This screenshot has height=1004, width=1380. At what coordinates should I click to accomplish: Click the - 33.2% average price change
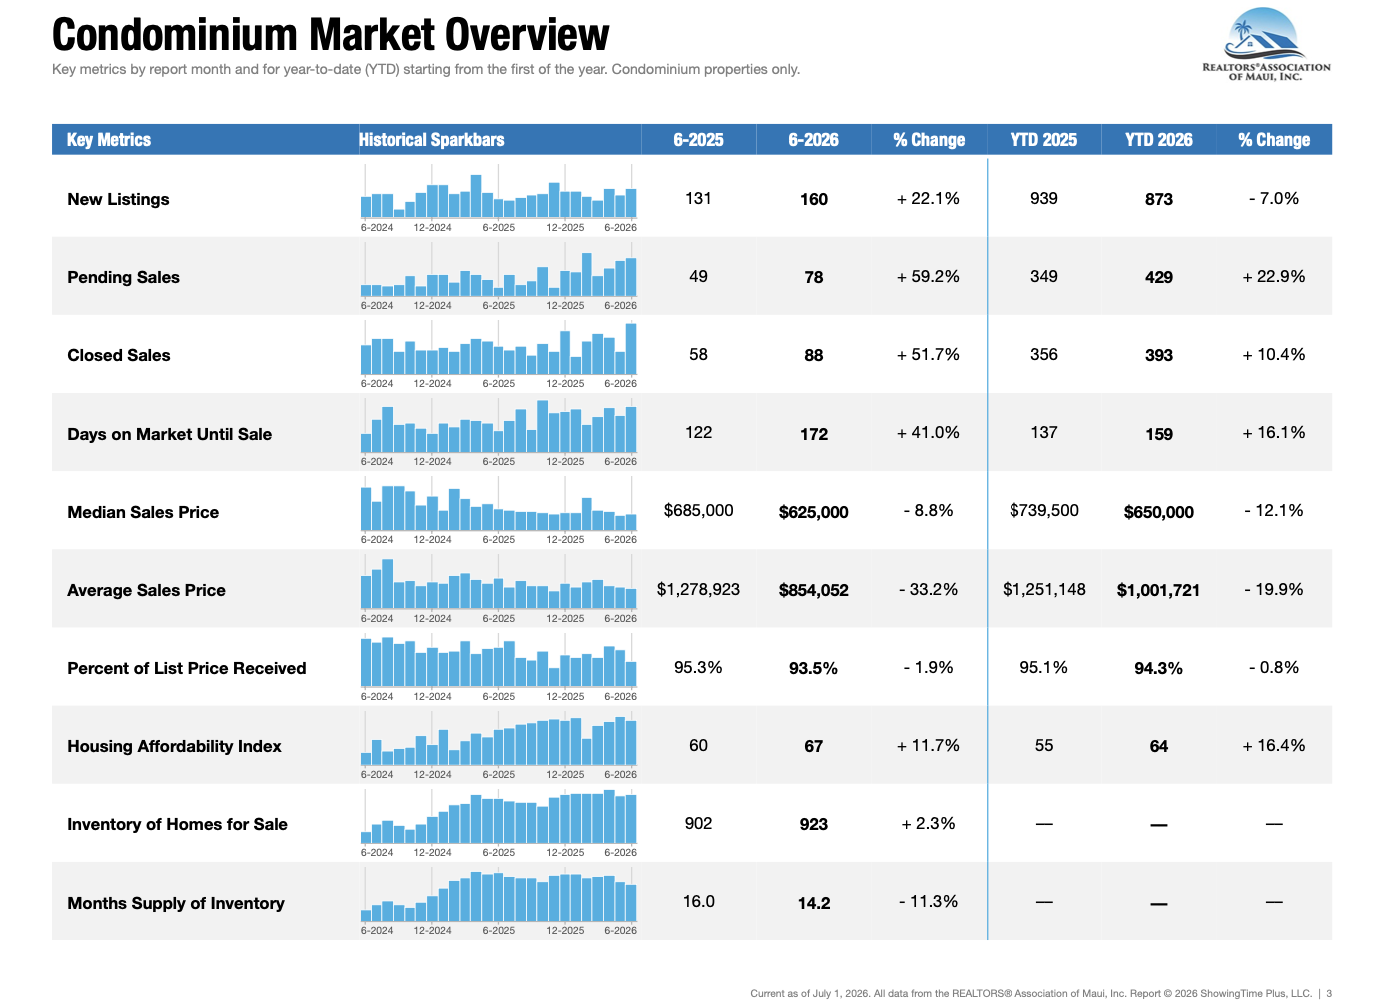click(928, 589)
